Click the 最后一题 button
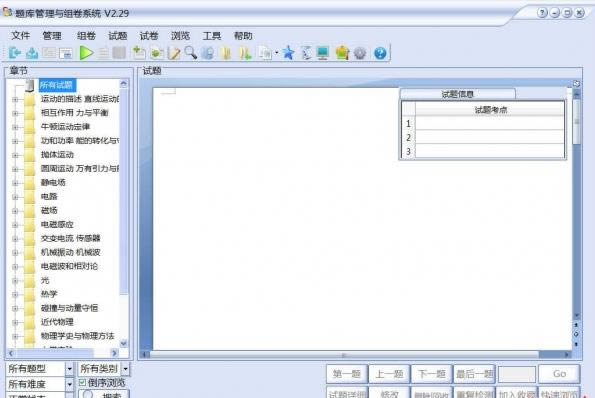Image resolution: width=595 pixels, height=398 pixels. point(474,374)
